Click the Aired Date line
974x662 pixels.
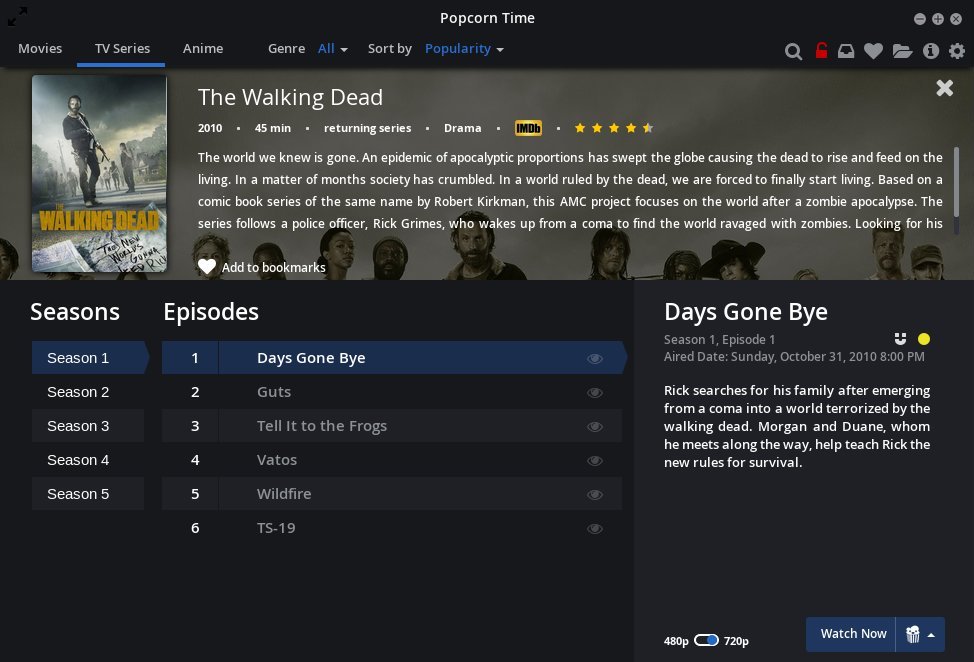[794, 356]
